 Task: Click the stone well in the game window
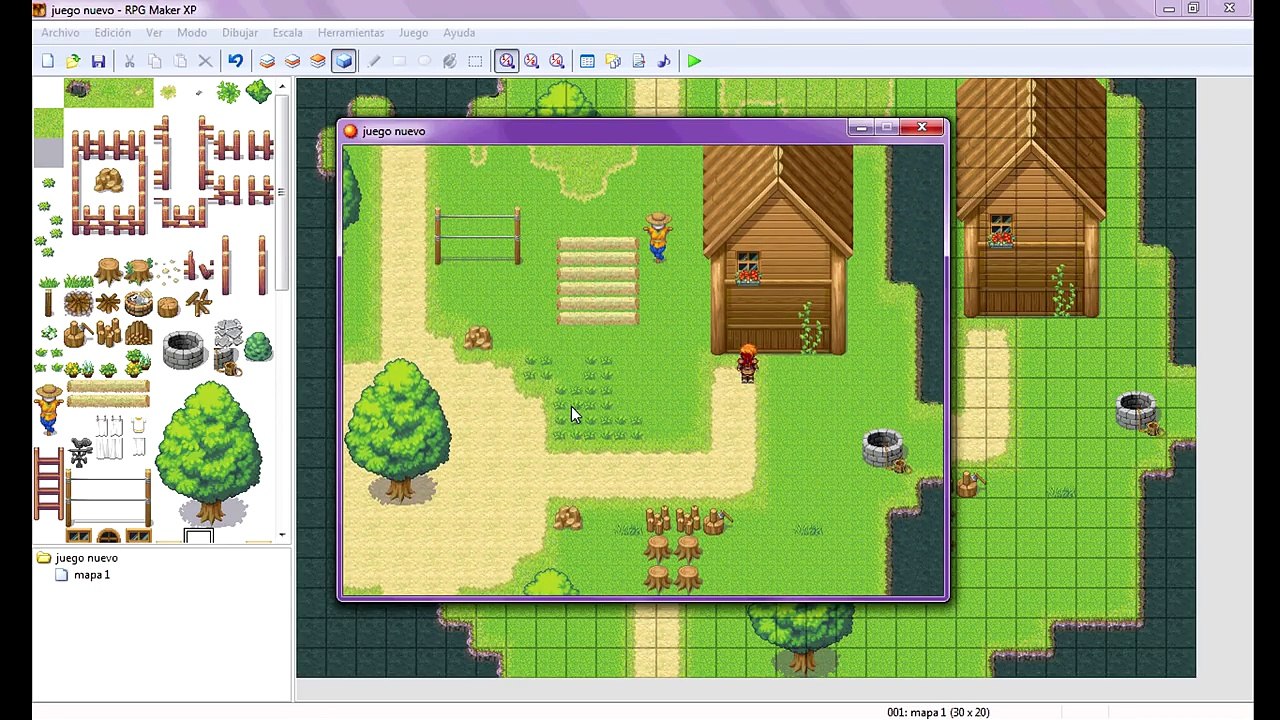pyautogui.click(x=884, y=450)
